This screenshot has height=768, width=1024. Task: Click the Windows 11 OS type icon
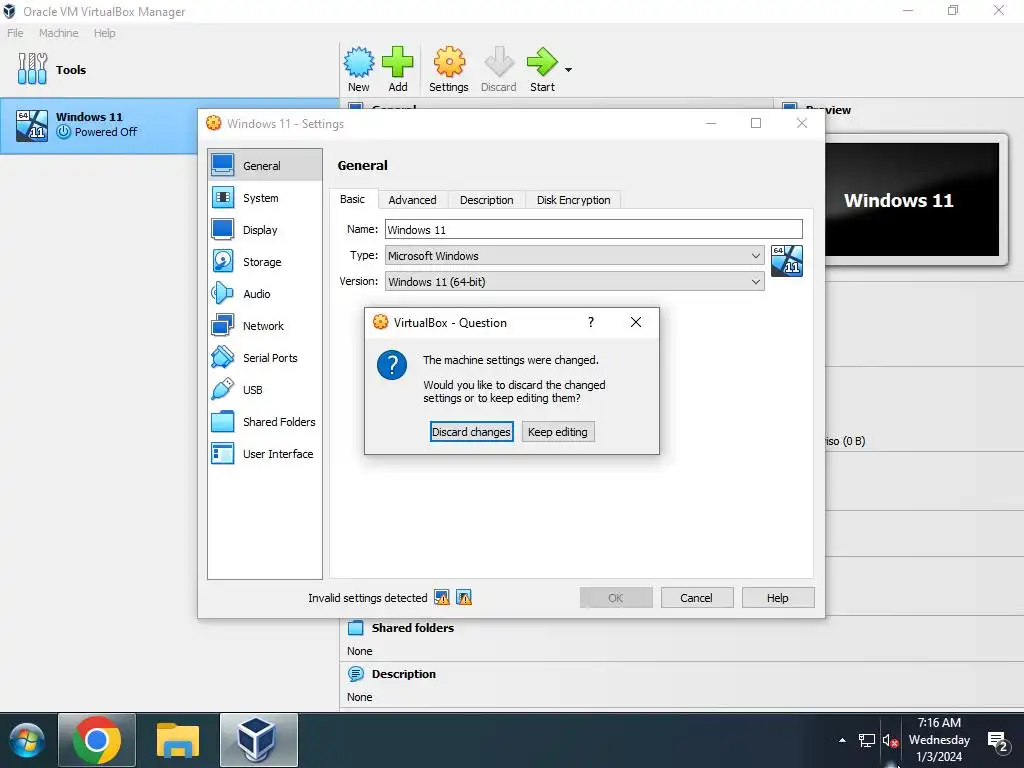pos(787,261)
